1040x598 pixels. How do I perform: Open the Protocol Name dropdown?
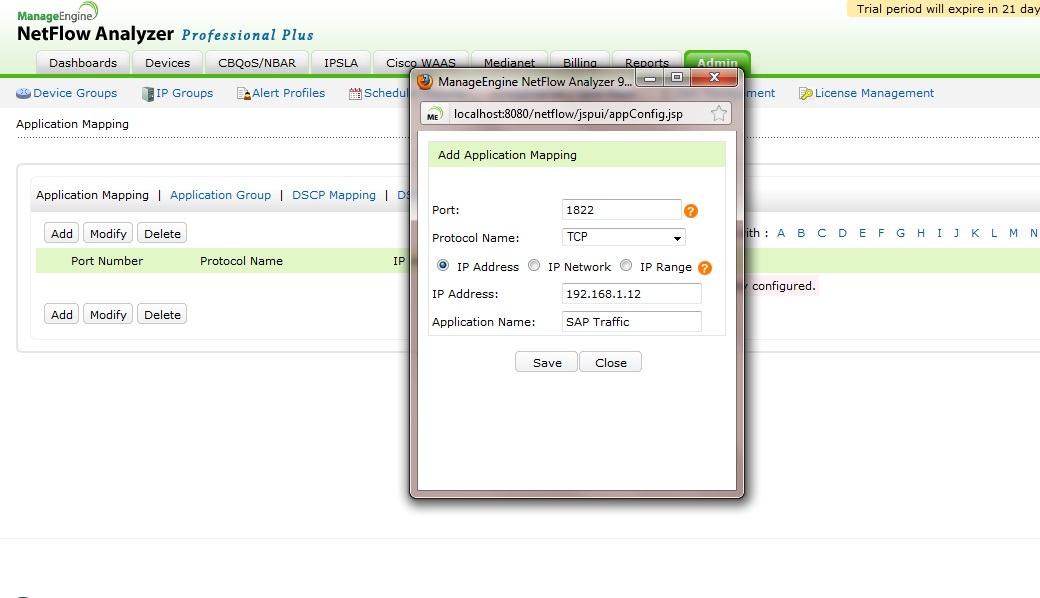click(679, 238)
